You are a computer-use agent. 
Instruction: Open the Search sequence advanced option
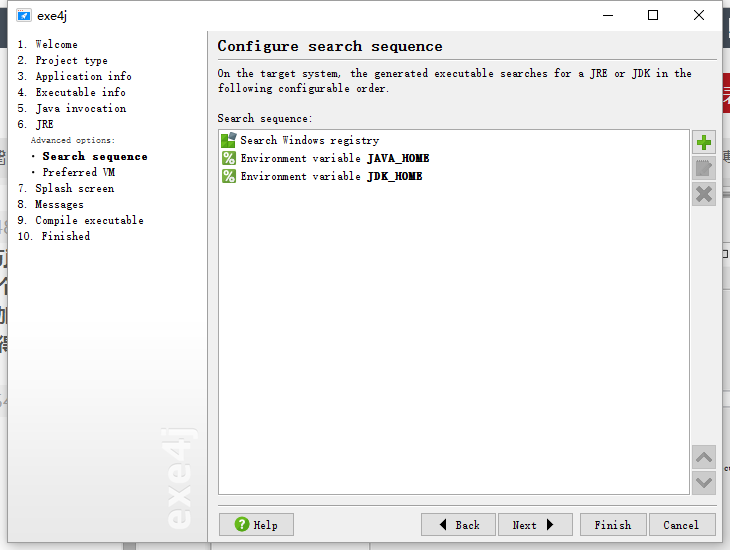coord(95,156)
